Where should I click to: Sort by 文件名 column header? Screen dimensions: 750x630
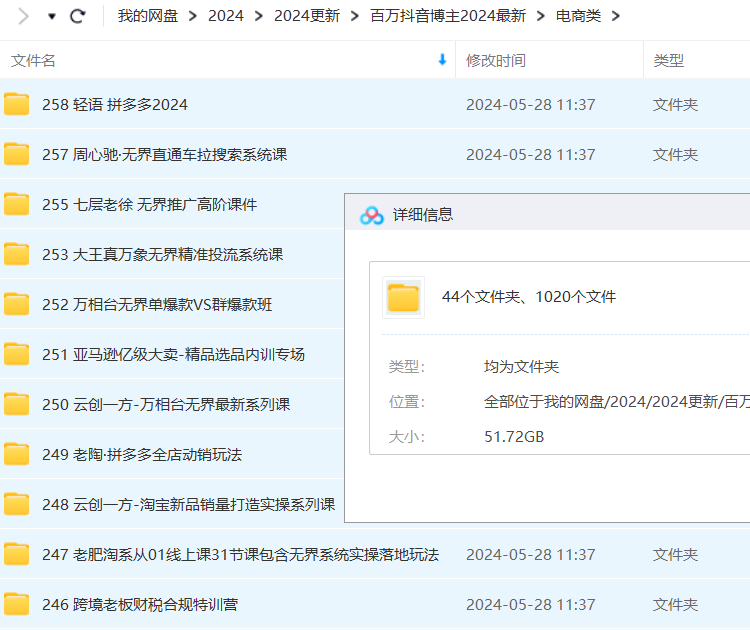[34, 60]
